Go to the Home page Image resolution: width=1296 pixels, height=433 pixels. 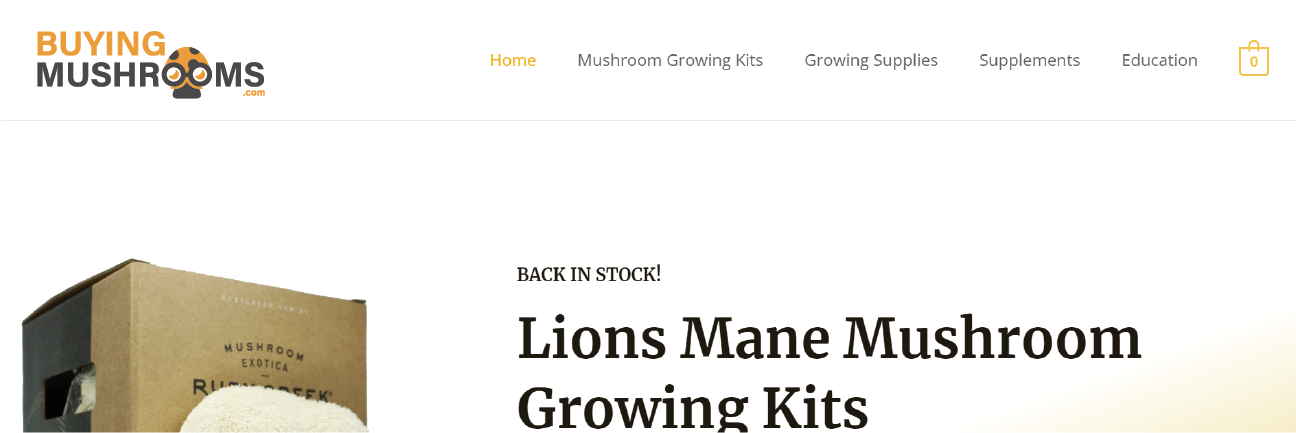click(x=512, y=60)
